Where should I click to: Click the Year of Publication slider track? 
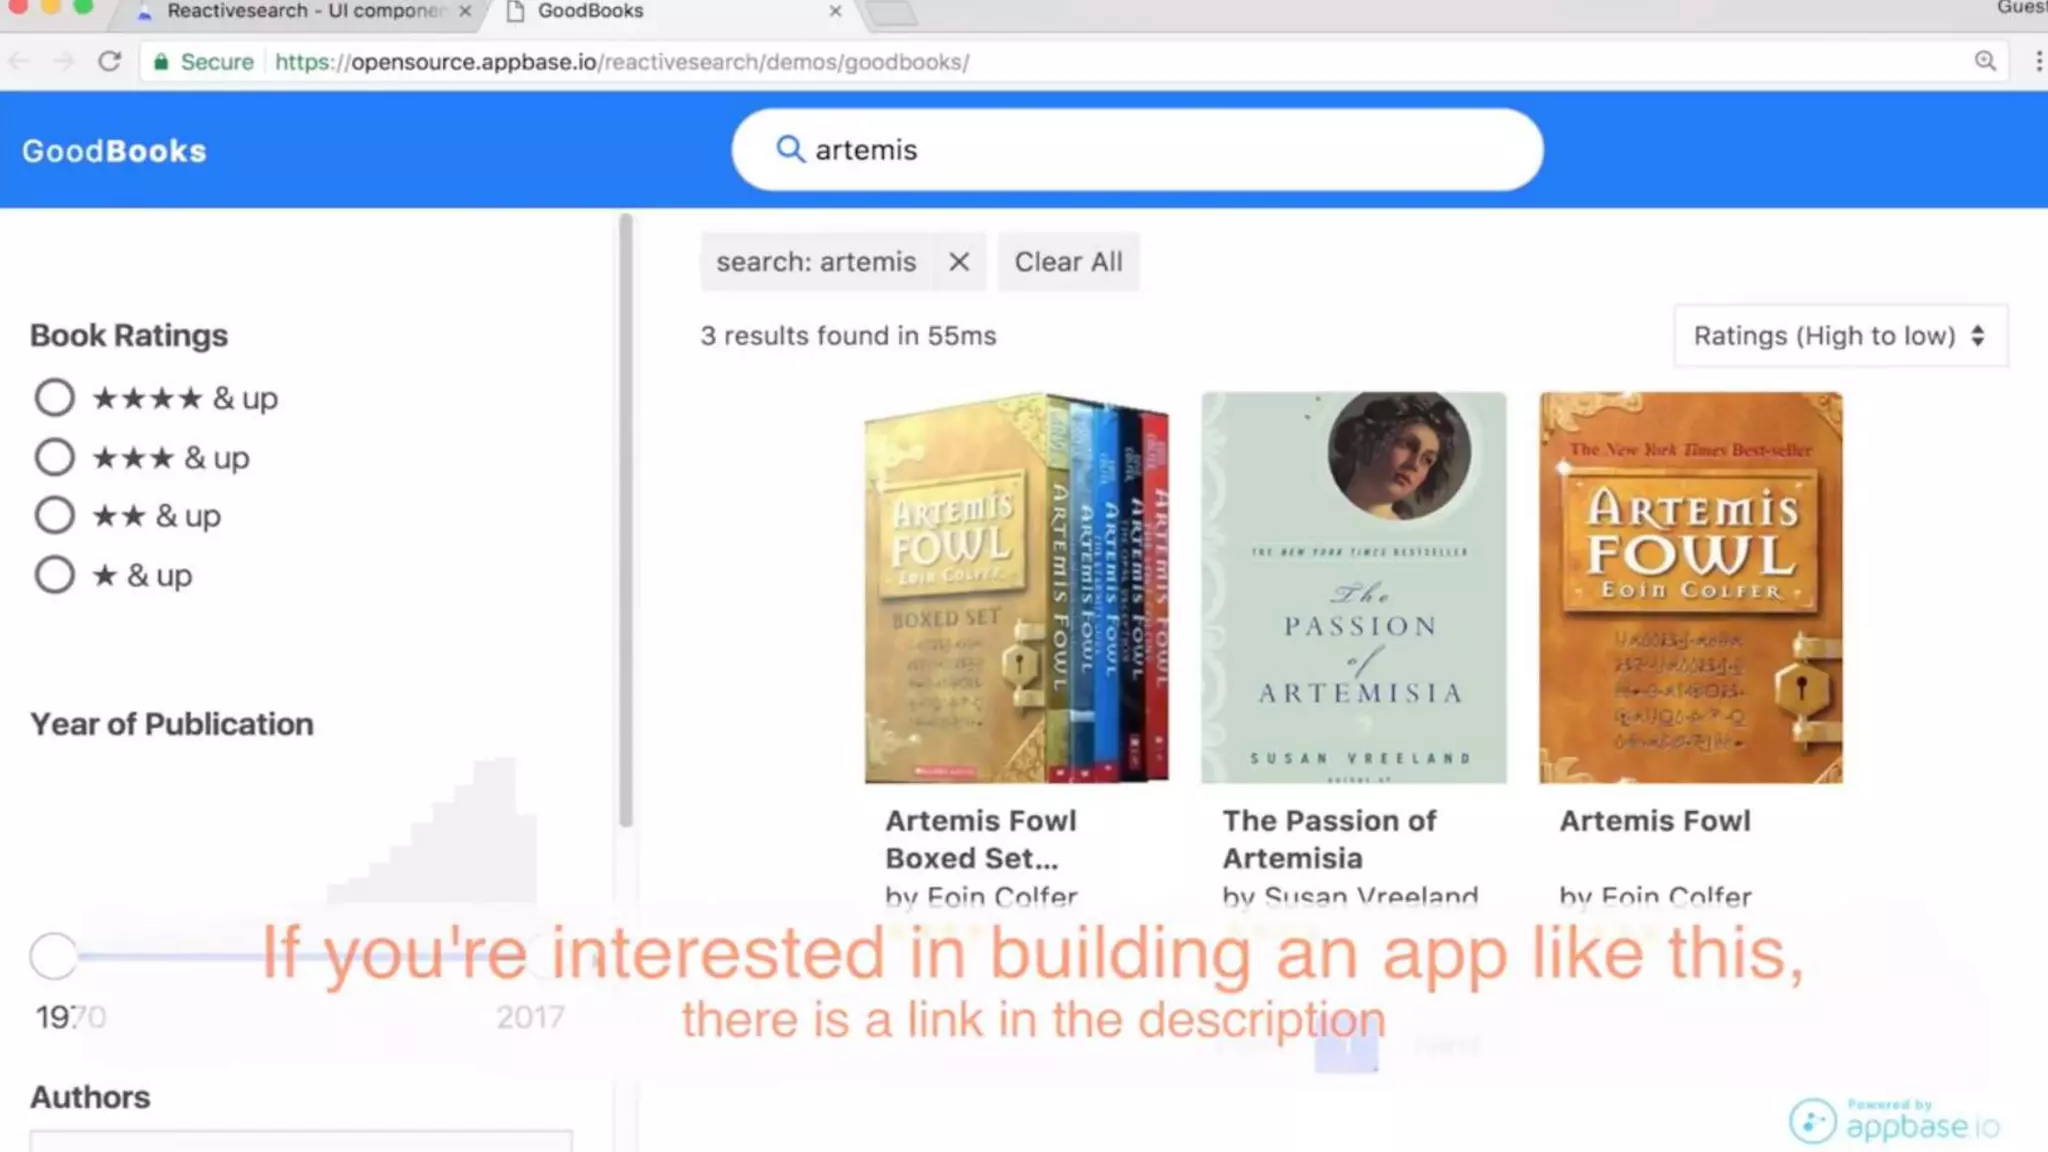[x=300, y=956]
